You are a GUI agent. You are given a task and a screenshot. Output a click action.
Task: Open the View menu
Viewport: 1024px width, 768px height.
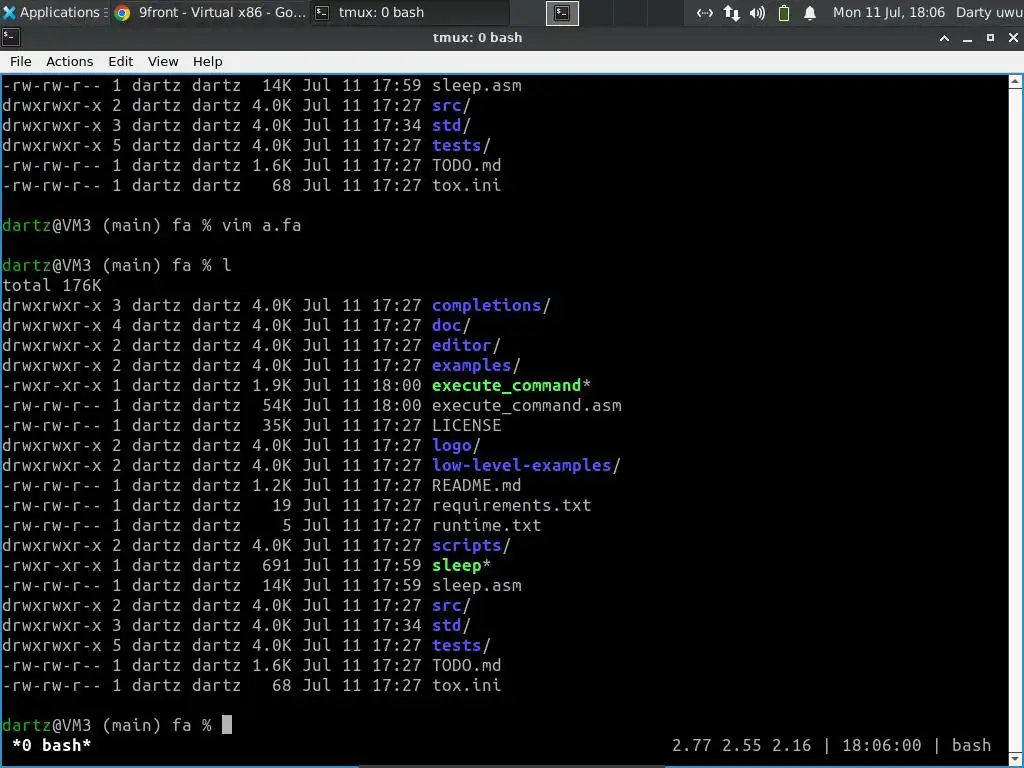pyautogui.click(x=163, y=61)
